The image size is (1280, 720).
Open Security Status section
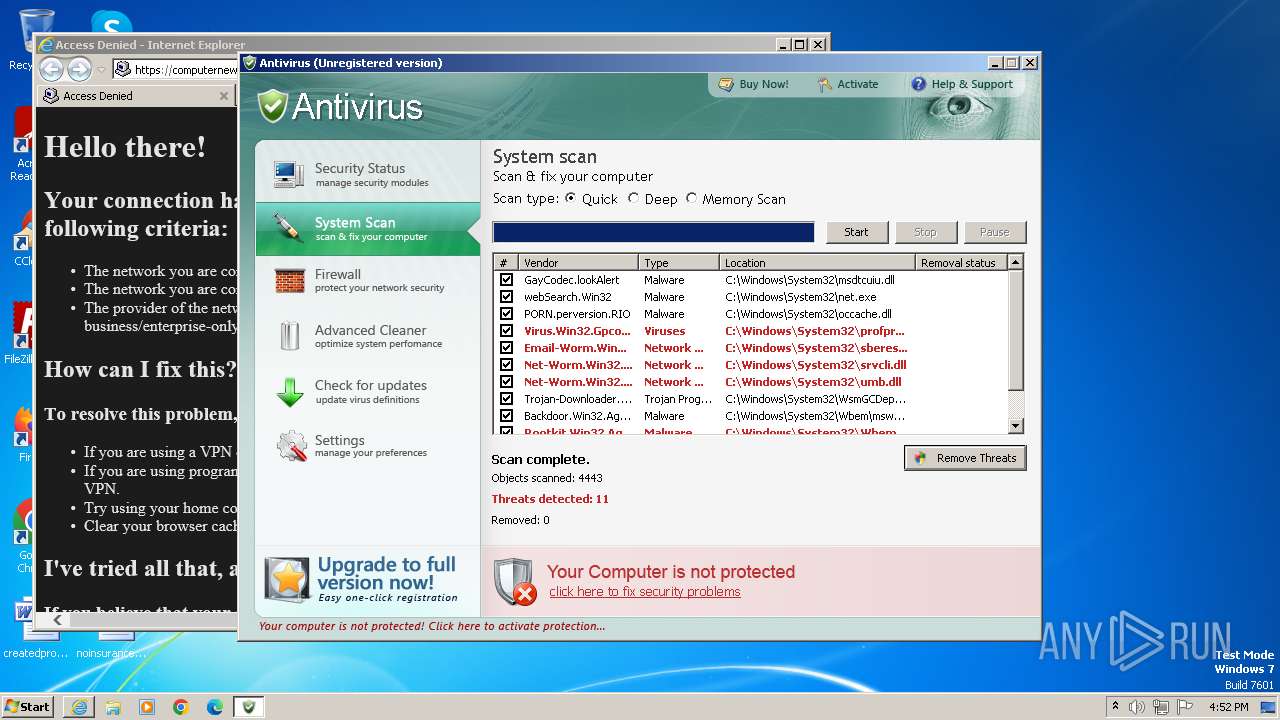[x=368, y=175]
